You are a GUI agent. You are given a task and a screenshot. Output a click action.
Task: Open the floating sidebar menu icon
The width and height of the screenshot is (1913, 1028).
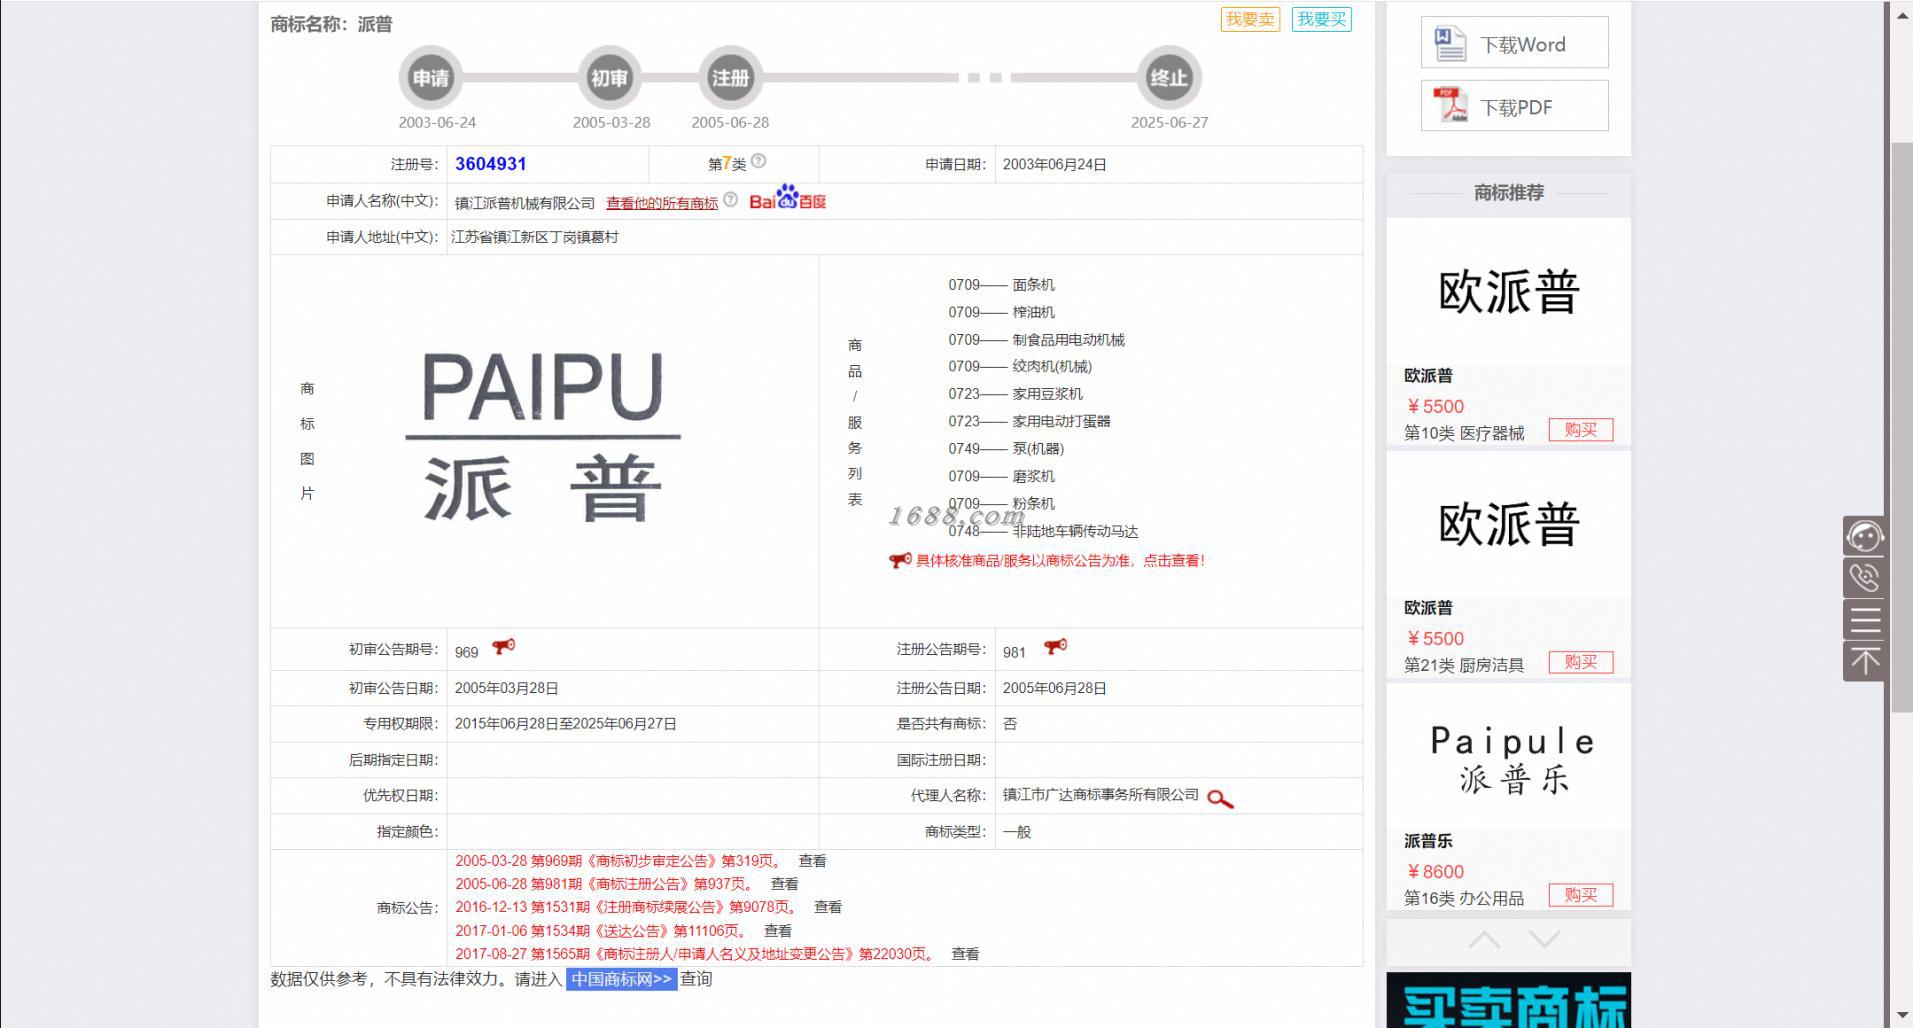[x=1864, y=620]
